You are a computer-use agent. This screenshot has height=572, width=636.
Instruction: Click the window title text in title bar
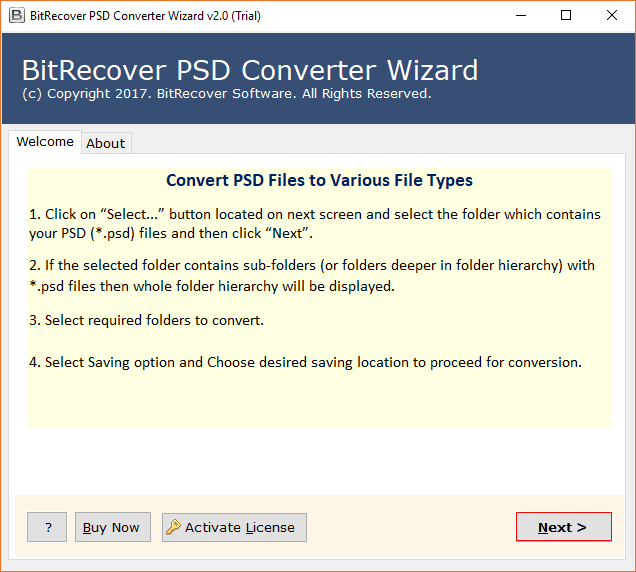145,16
